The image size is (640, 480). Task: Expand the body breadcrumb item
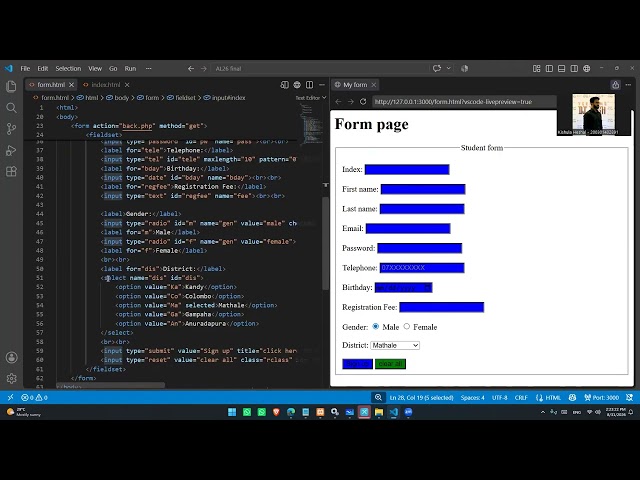tap(118, 98)
